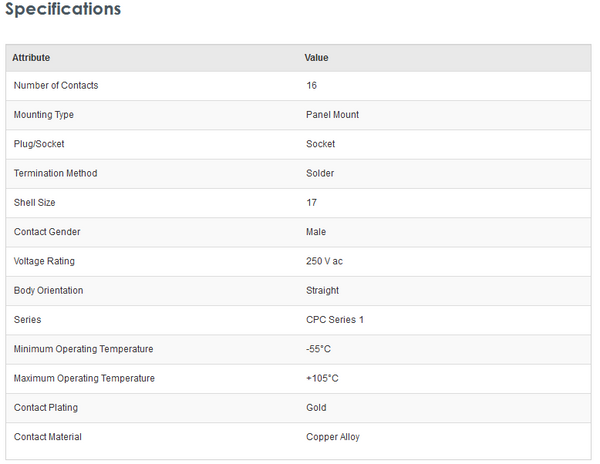600x464 pixels.
Task: Click the value 16 for contacts
Action: 312,86
